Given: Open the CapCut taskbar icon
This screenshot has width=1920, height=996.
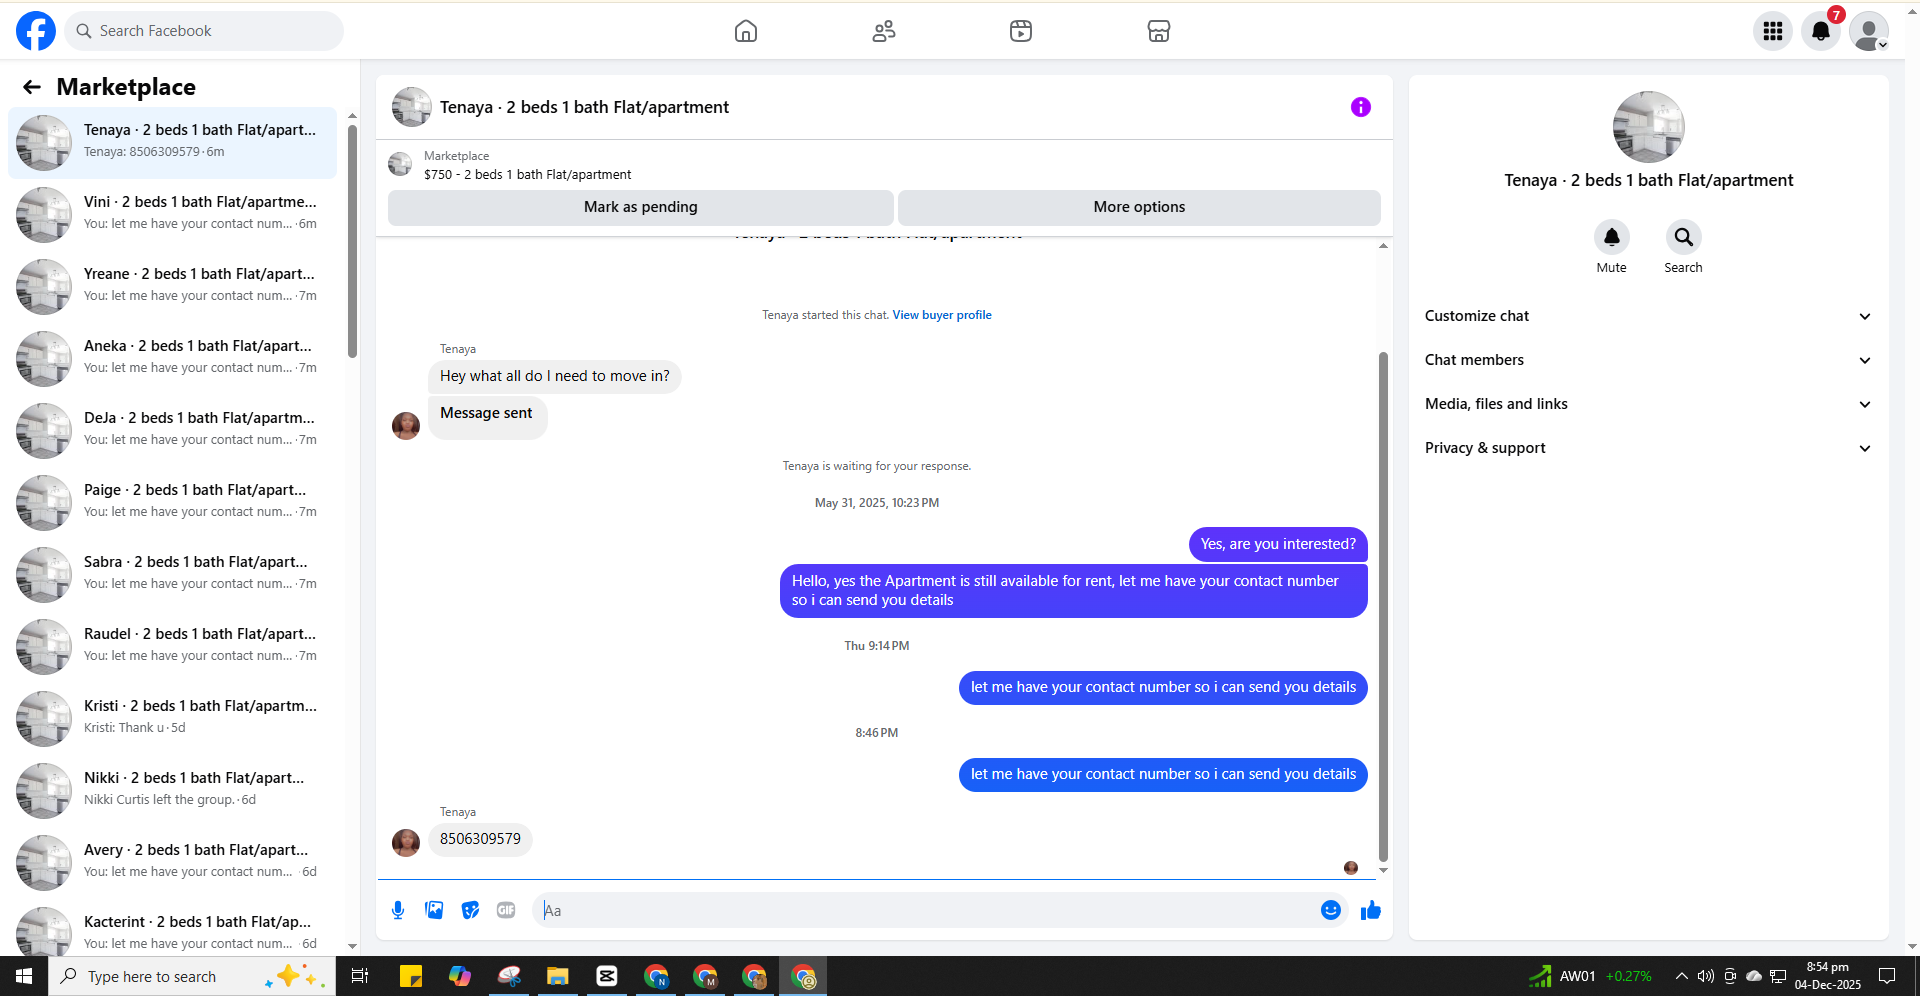Looking at the screenshot, I should pyautogui.click(x=607, y=976).
